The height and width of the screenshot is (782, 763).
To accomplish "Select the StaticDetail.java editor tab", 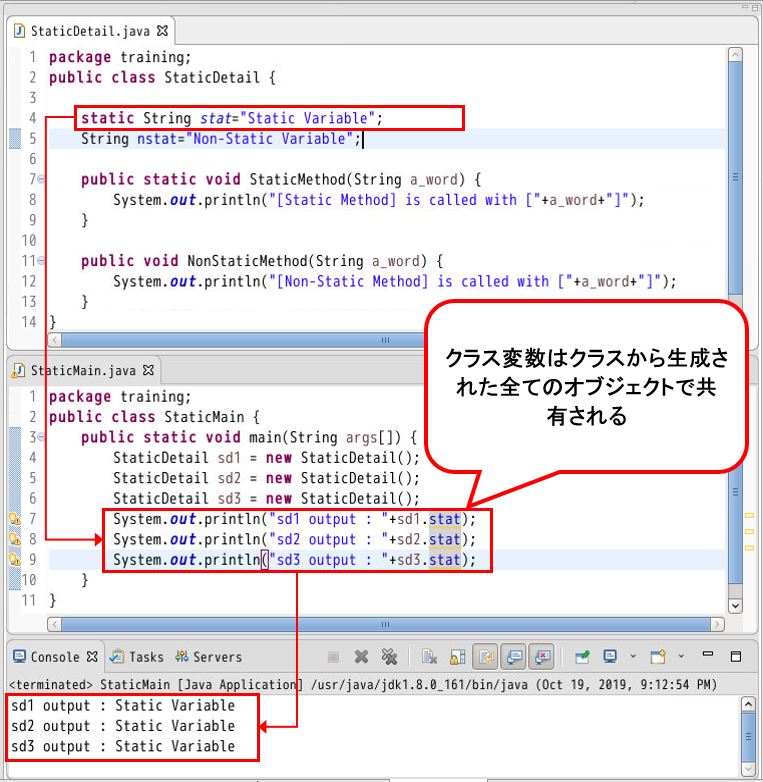I will [x=90, y=31].
